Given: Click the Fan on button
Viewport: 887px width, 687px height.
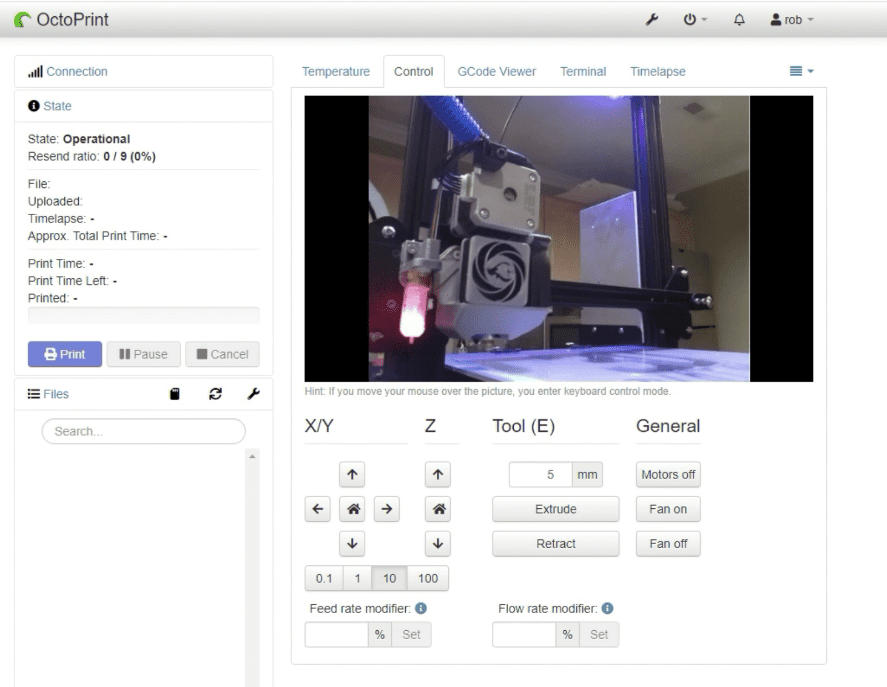Looking at the screenshot, I should point(668,509).
